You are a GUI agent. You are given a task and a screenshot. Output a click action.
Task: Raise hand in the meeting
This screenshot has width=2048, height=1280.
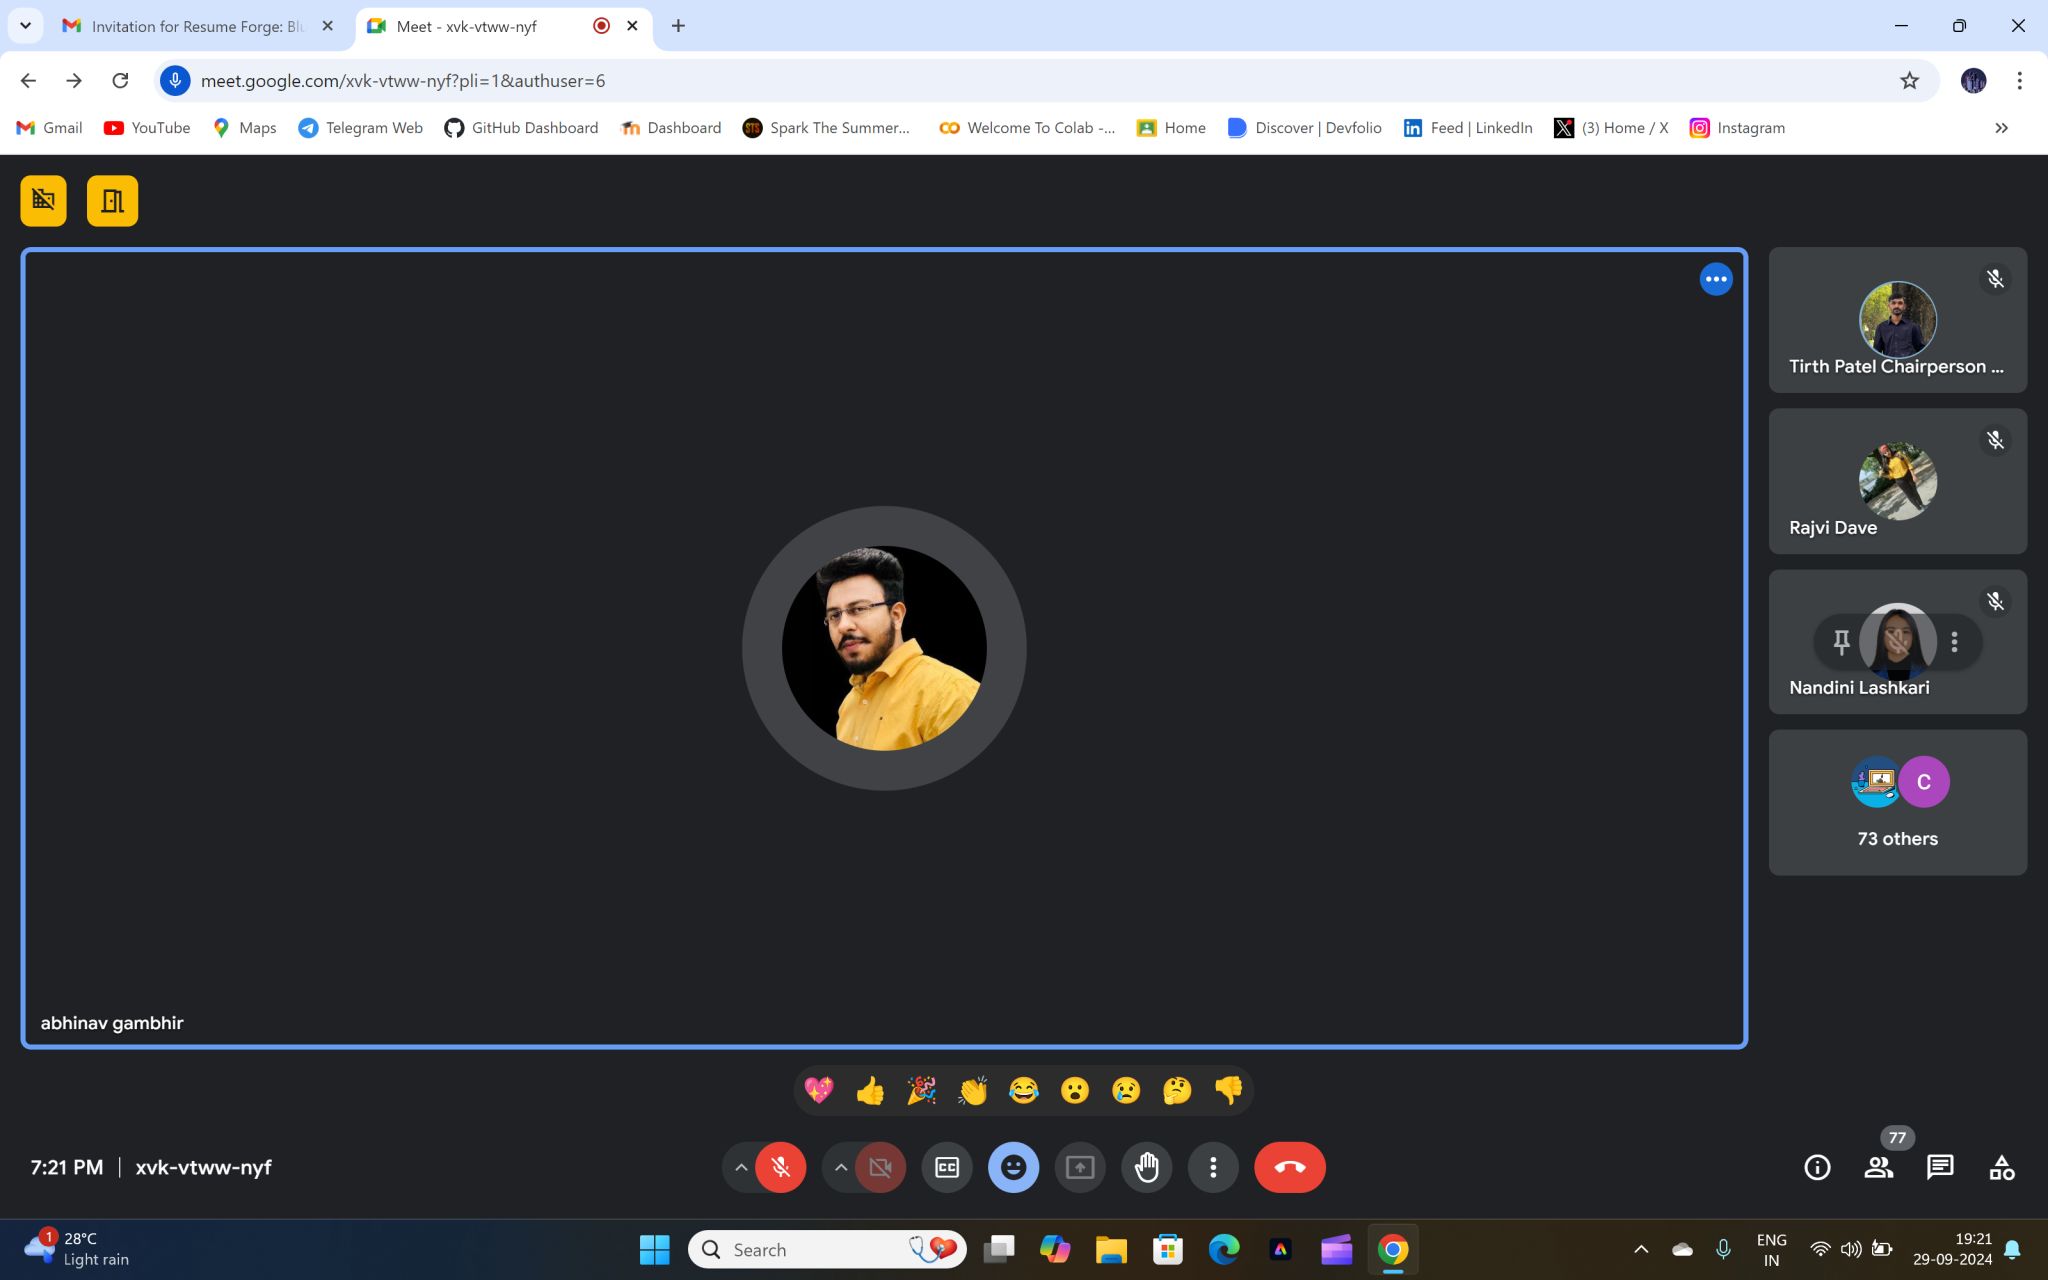[1146, 1167]
